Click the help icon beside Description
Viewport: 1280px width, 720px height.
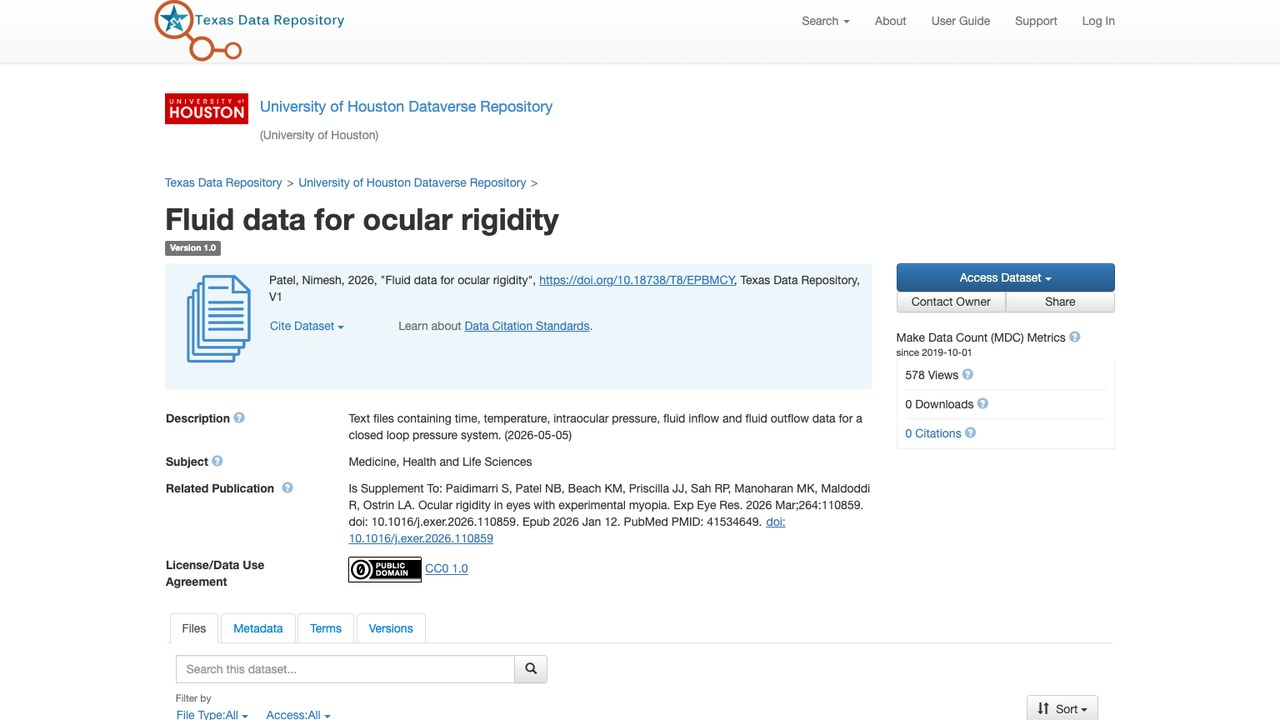239,418
